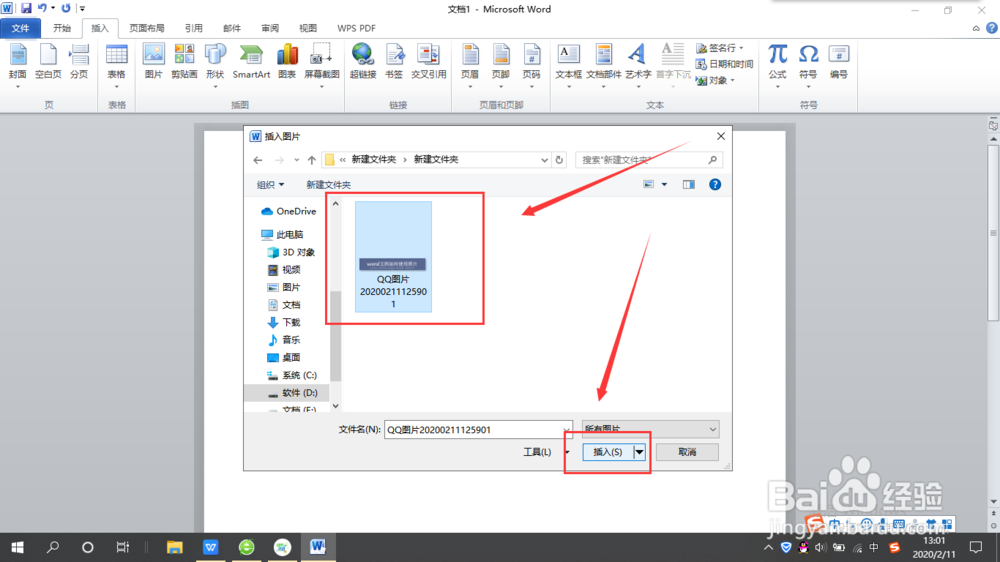Open the WPS PDF tab
The width and height of the screenshot is (1000, 562).
(x=356, y=28)
